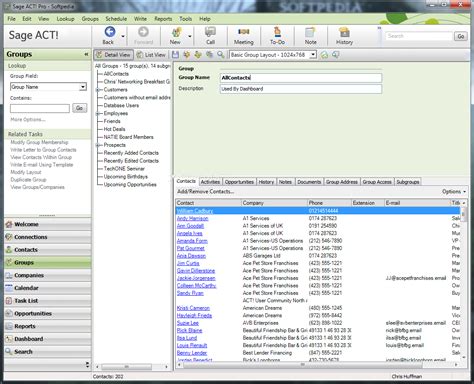Open Andy Harrison contact link
Image resolution: width=474 pixels, height=384 pixels.
point(192,218)
